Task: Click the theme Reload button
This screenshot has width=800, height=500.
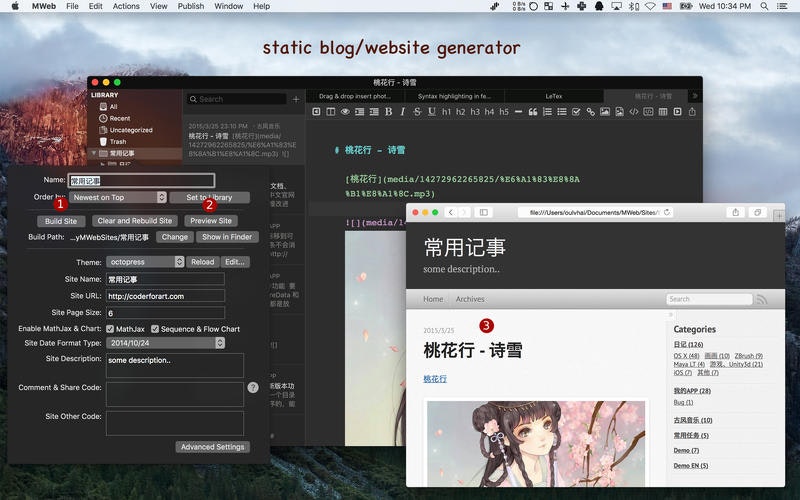Action: tap(203, 262)
